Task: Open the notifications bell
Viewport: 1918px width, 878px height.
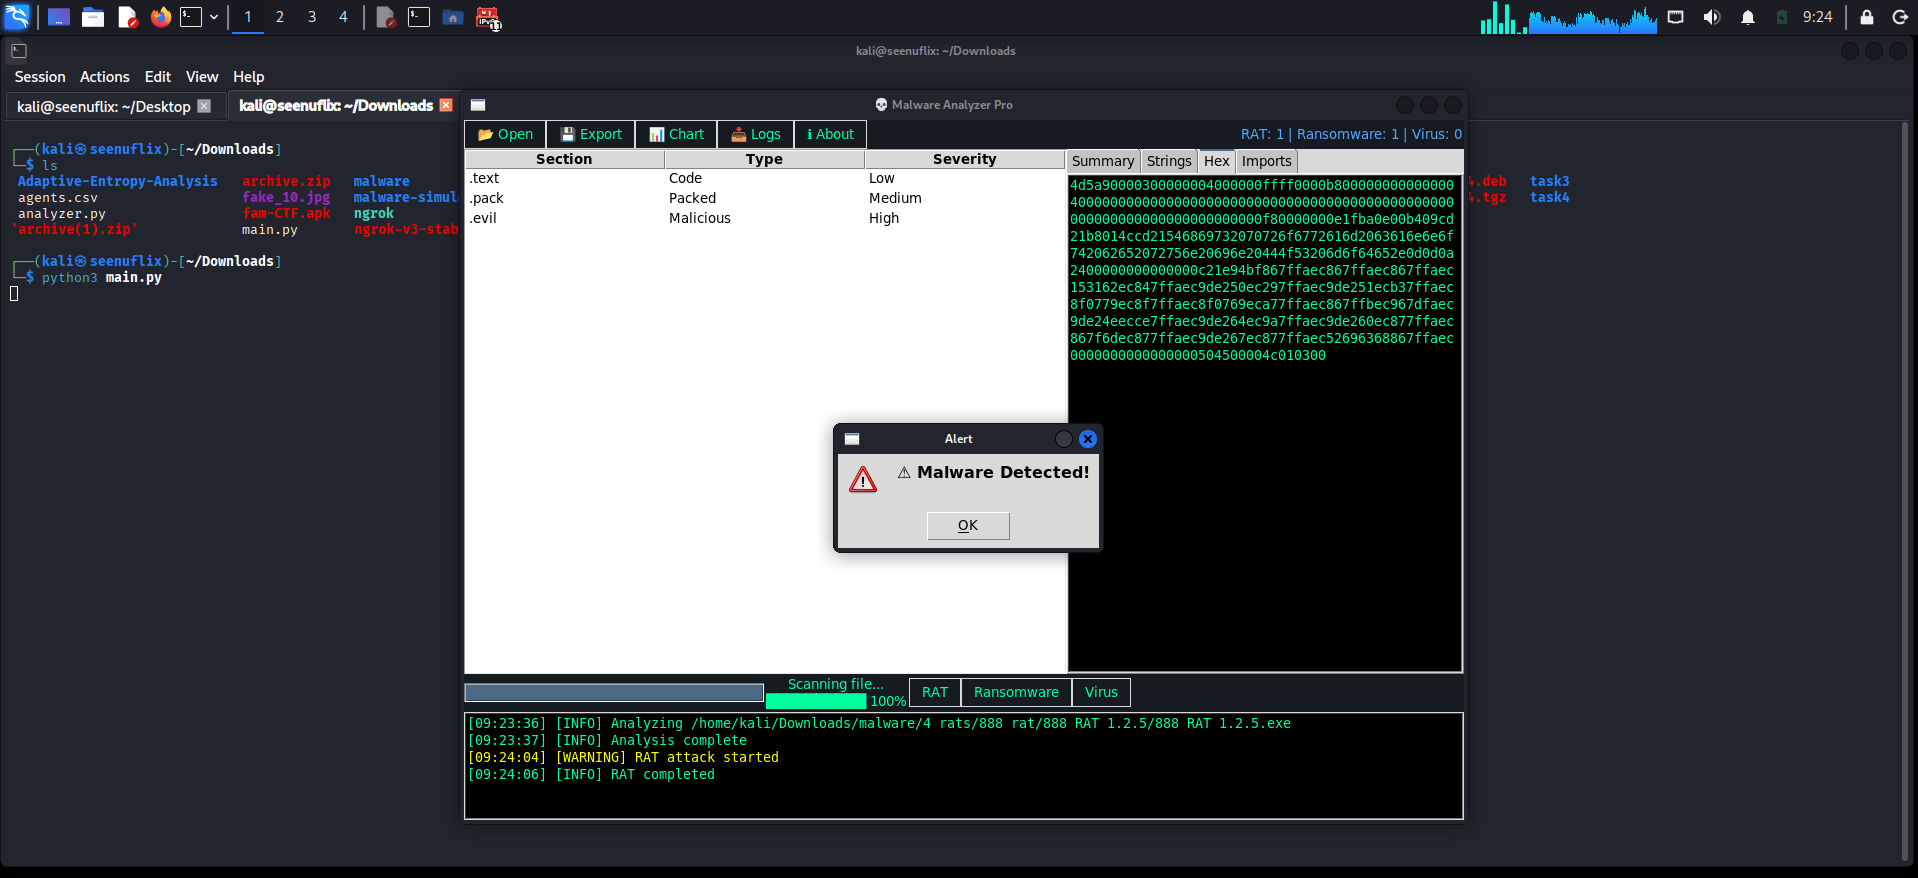Action: point(1747,17)
